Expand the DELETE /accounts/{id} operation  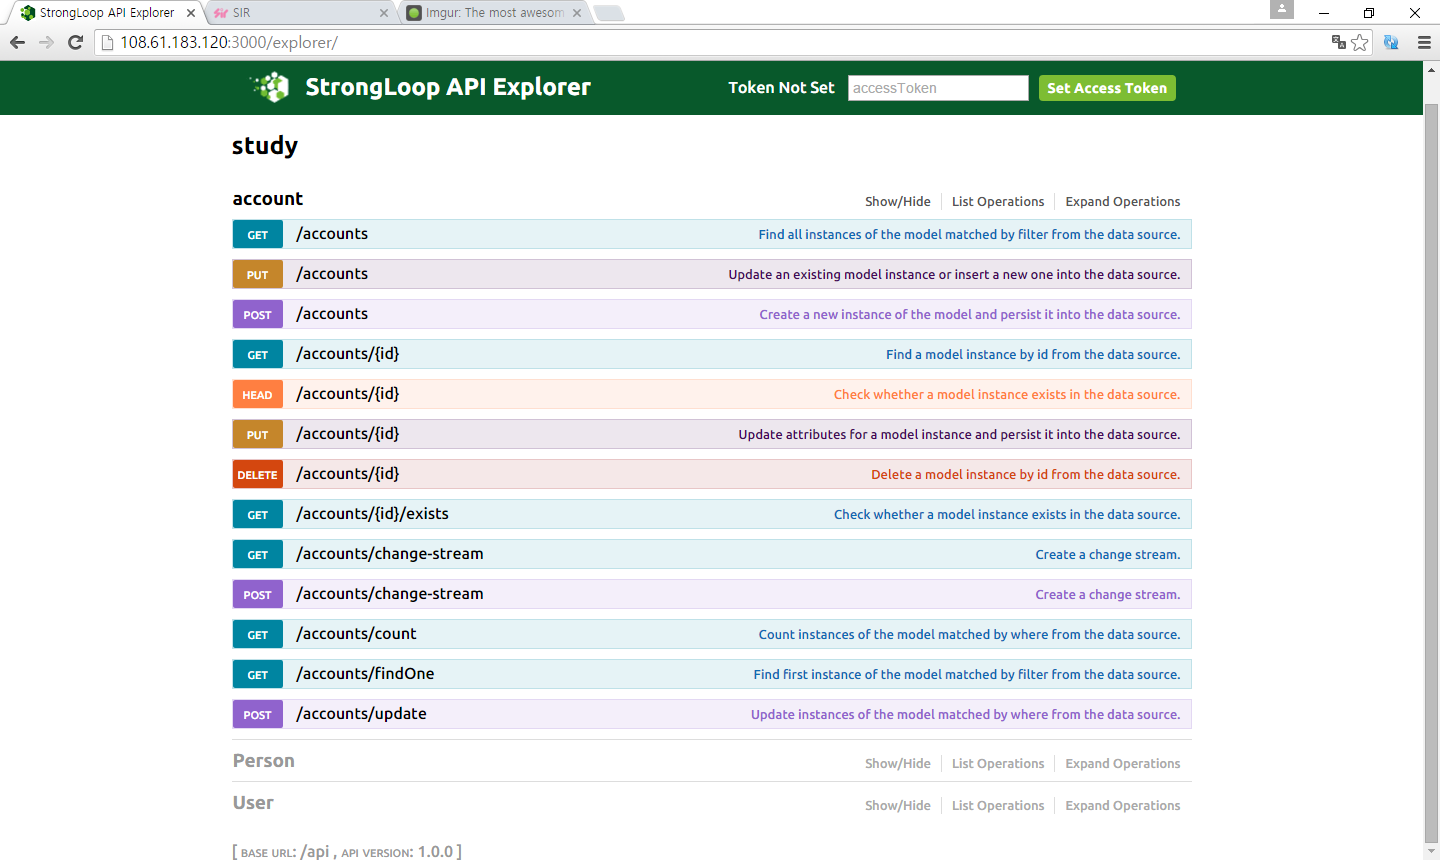[x=347, y=474]
